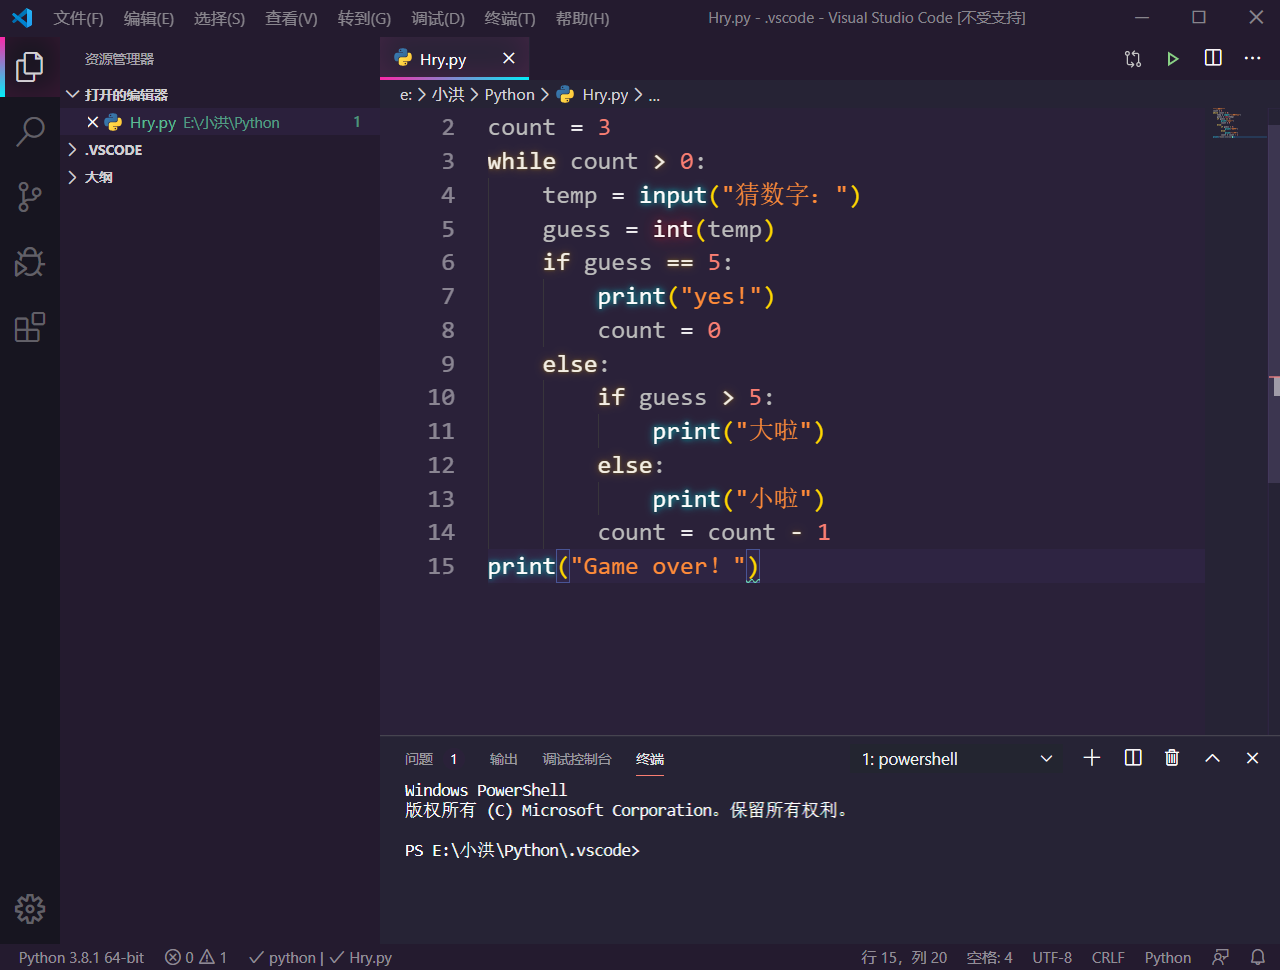Switch to the 问题 panel tab
1280x970 pixels.
419,759
